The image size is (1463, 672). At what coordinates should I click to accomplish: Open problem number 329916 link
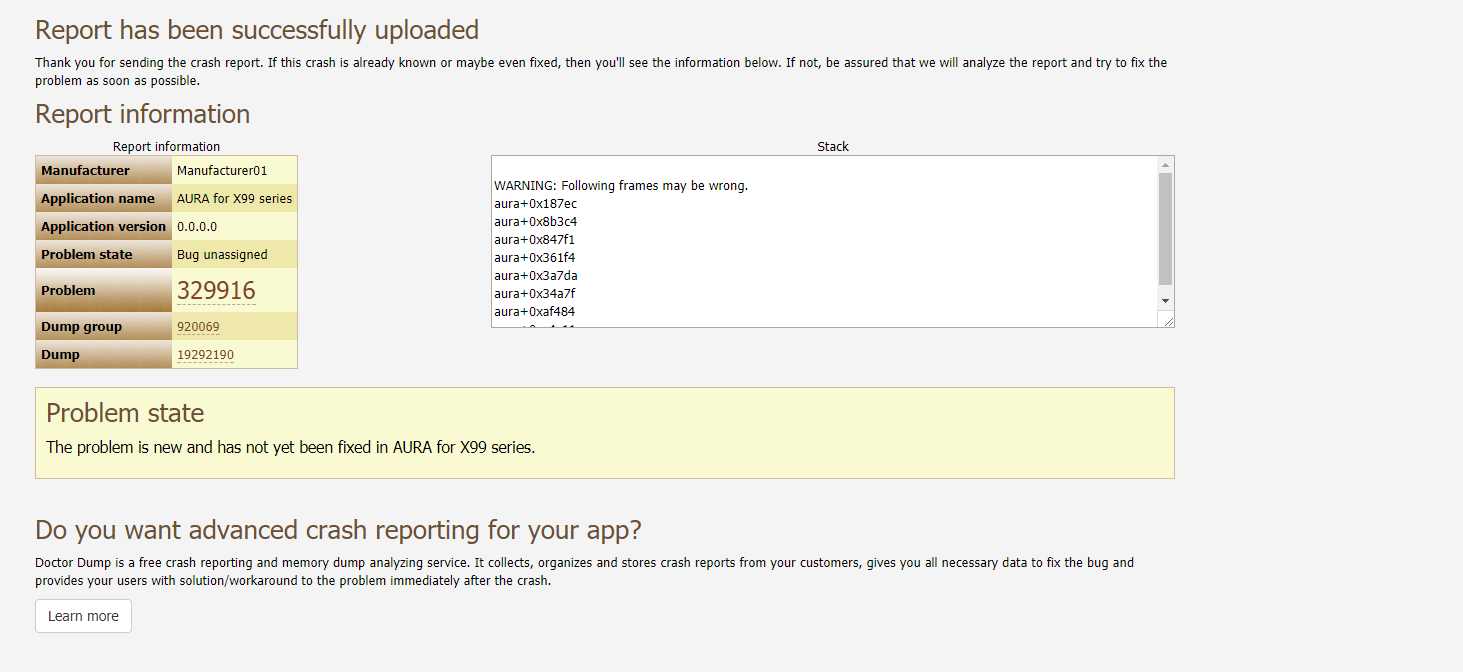click(x=216, y=291)
